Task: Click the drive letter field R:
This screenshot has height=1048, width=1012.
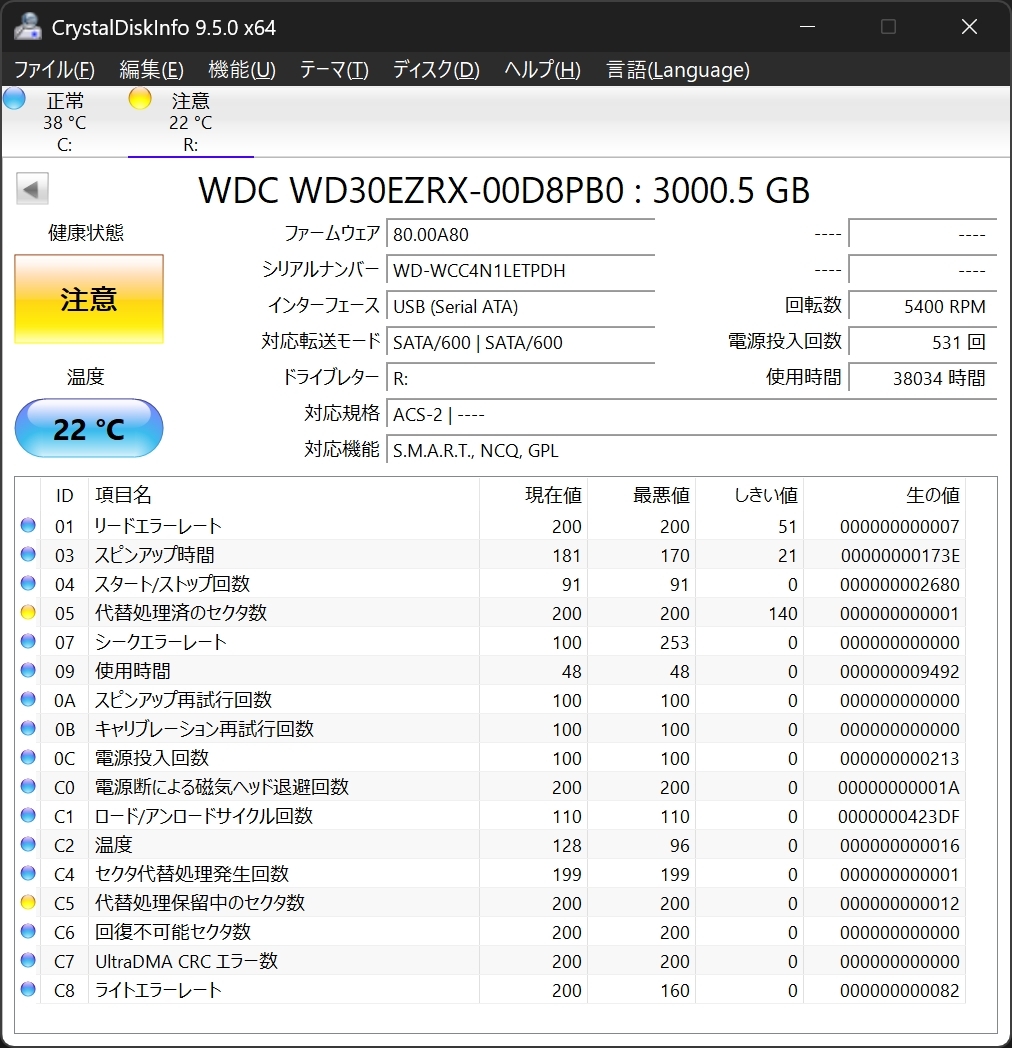Action: [521, 379]
